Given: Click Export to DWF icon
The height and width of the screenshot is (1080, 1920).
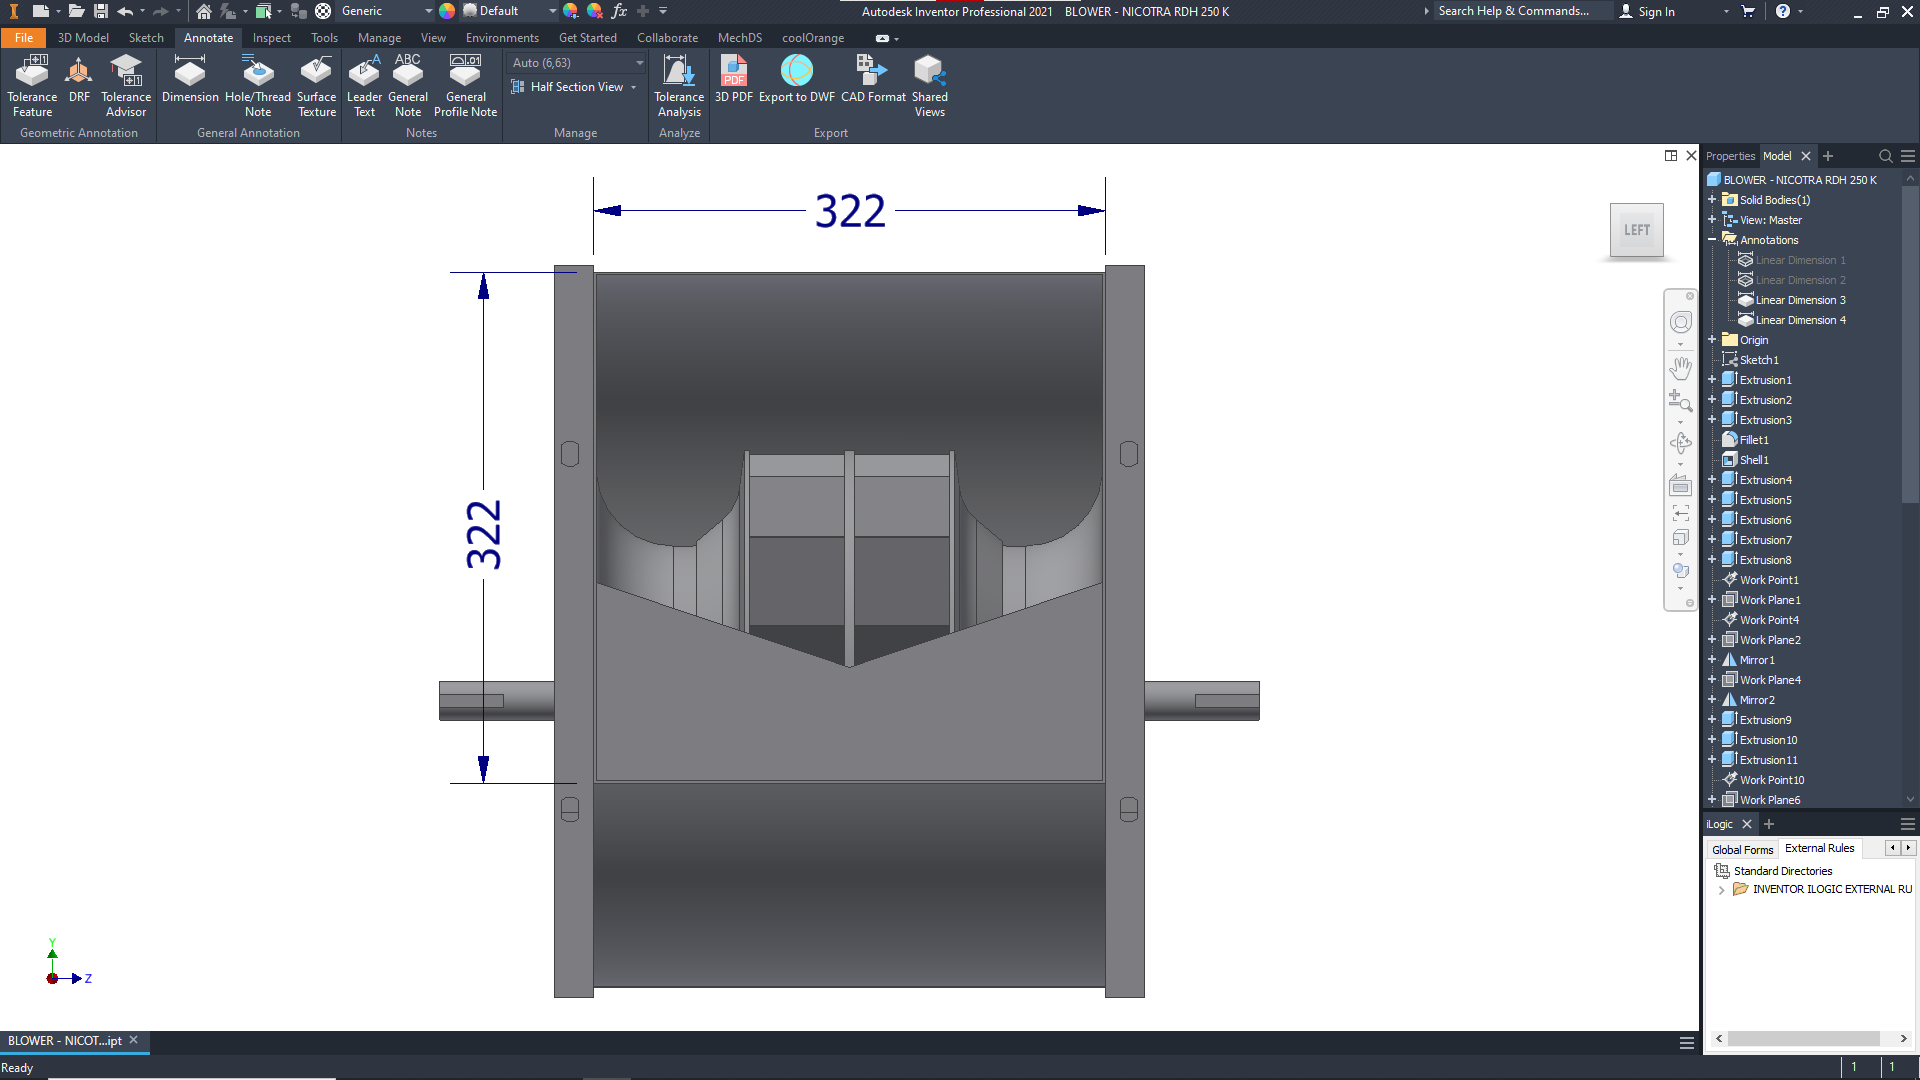Looking at the screenshot, I should [x=796, y=80].
